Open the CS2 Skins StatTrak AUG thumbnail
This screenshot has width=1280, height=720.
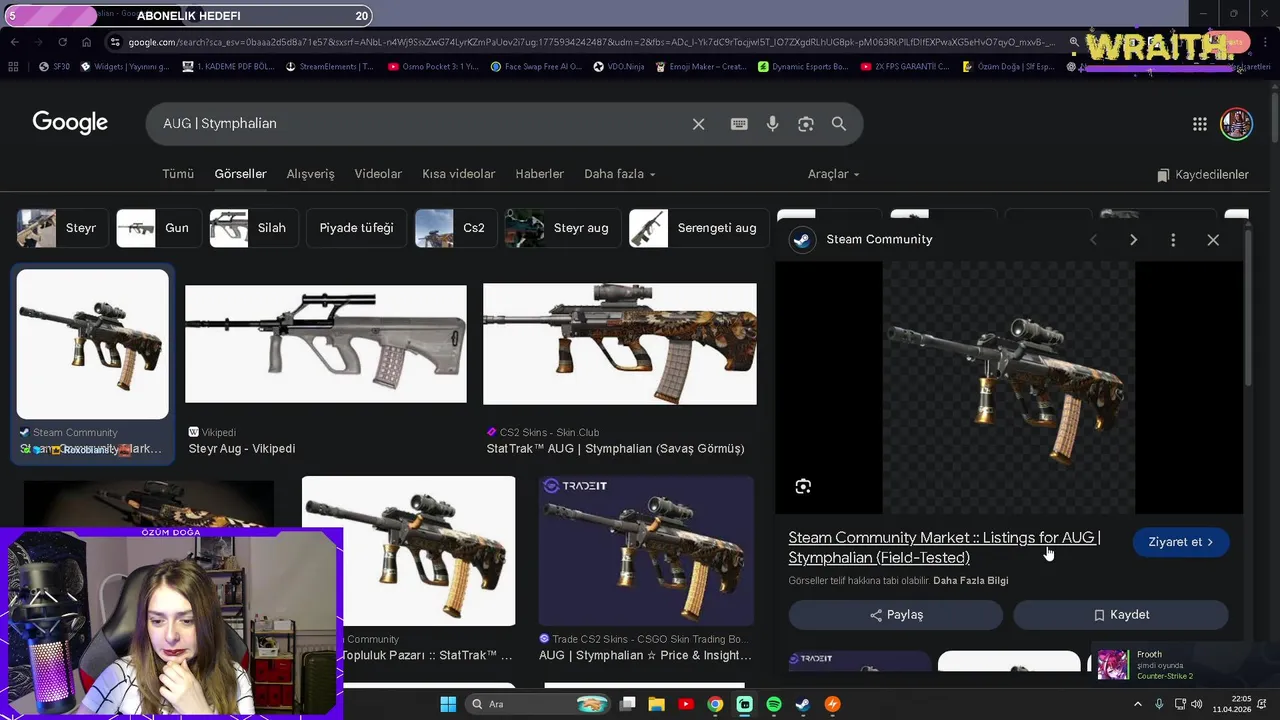tap(620, 344)
